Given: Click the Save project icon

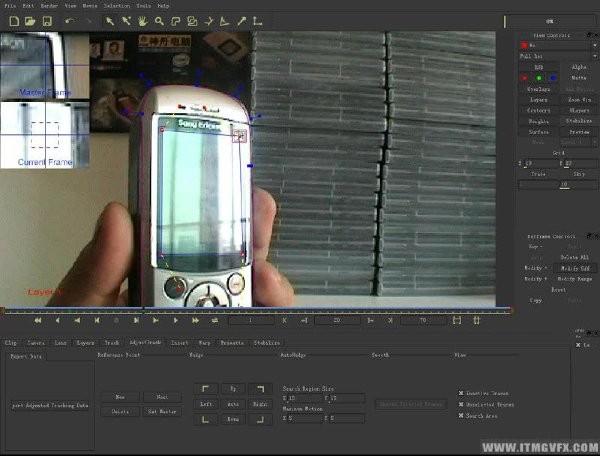Looking at the screenshot, I should pyautogui.click(x=47, y=21).
